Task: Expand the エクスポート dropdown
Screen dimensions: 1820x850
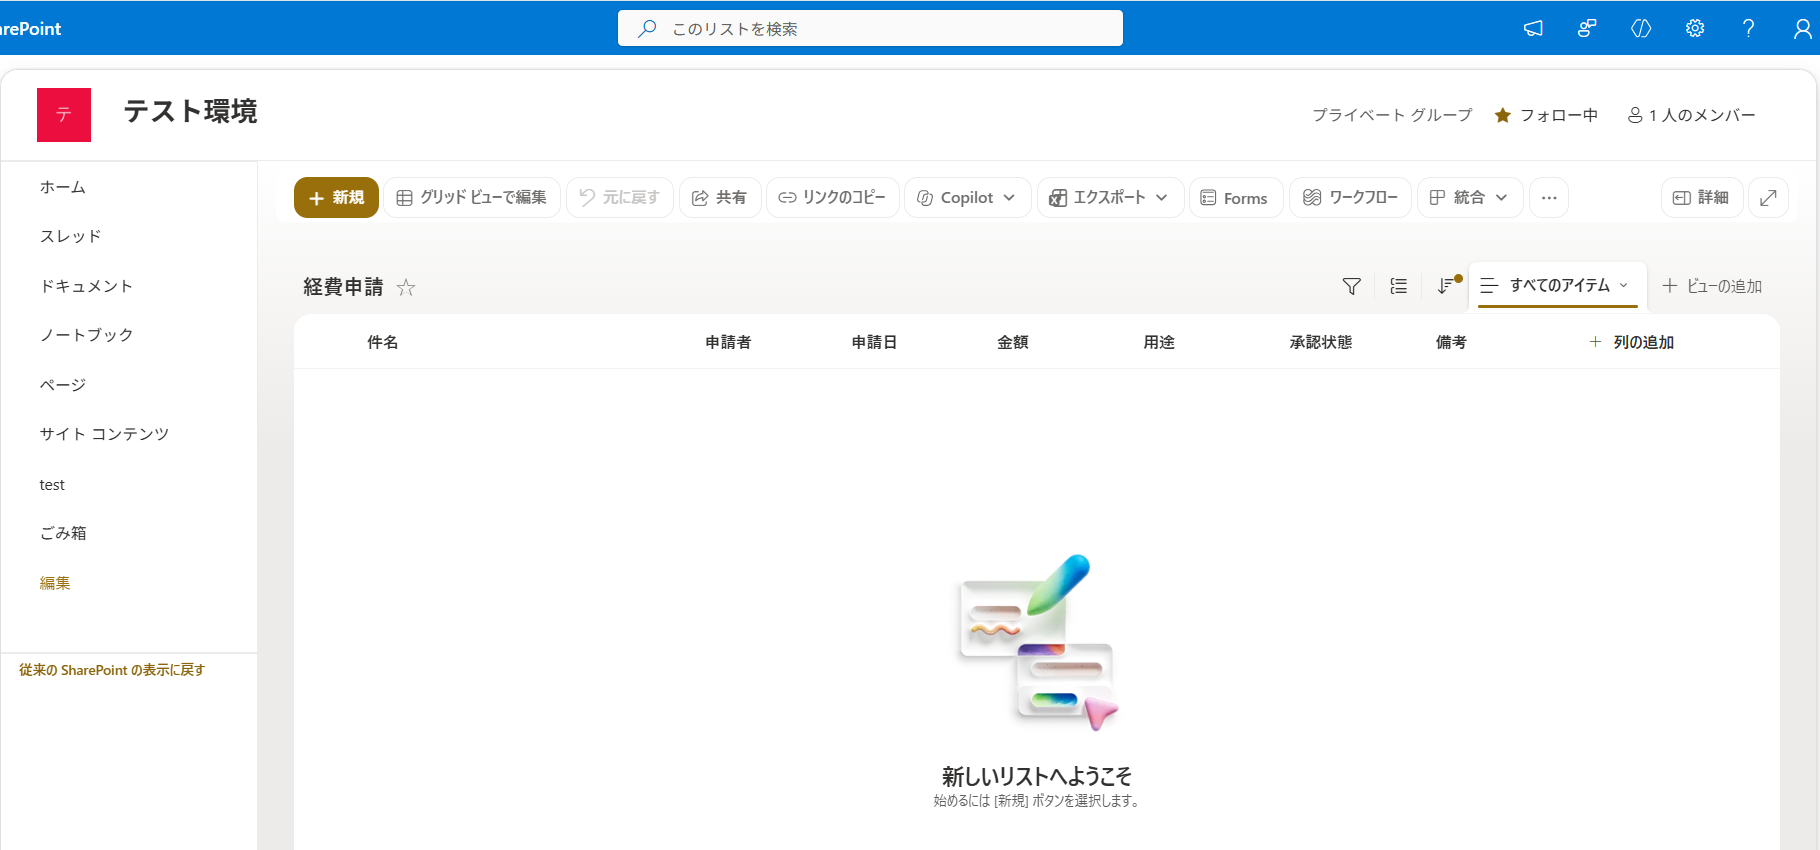Action: (1111, 197)
